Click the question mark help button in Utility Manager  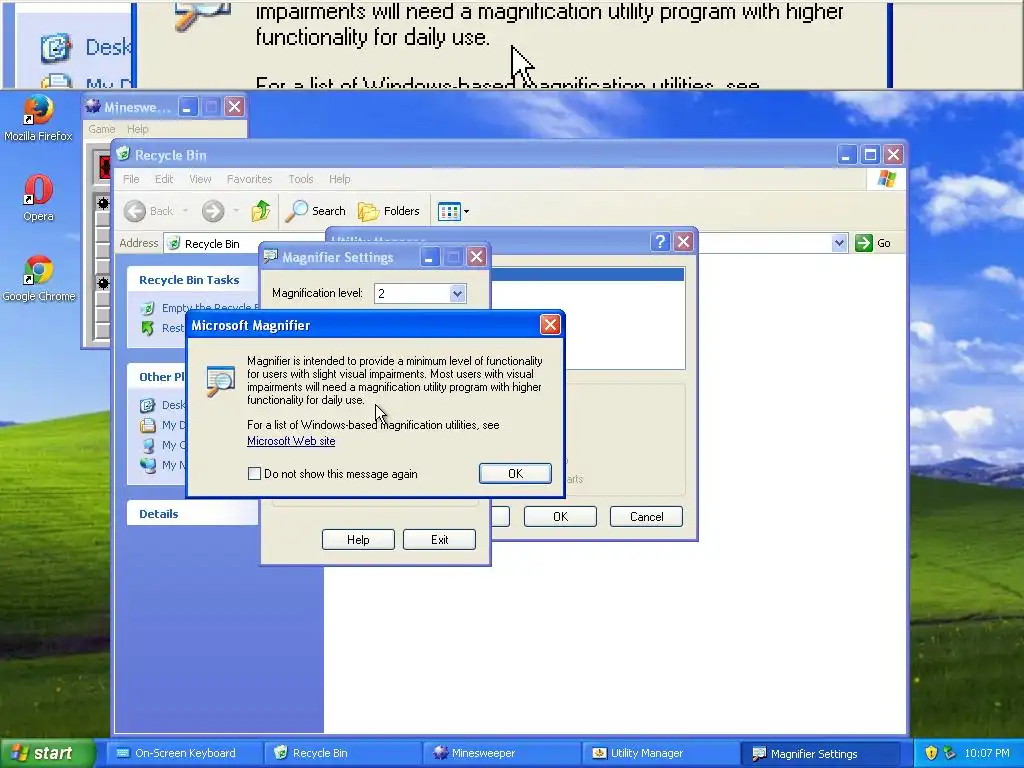660,242
